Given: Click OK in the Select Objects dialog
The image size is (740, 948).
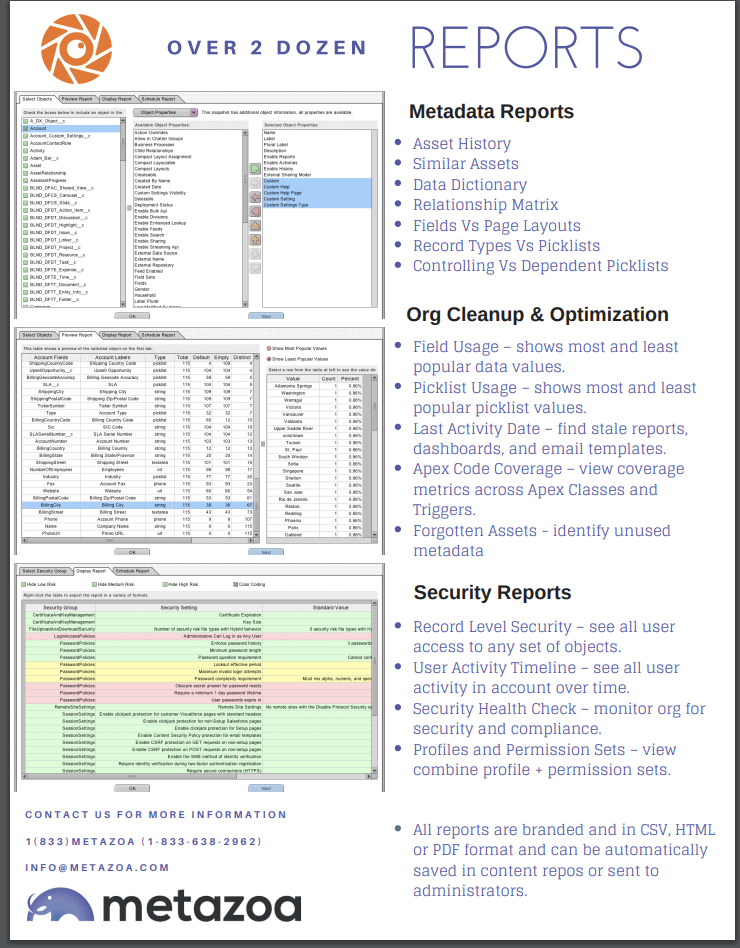Looking at the screenshot, I should point(132,316).
